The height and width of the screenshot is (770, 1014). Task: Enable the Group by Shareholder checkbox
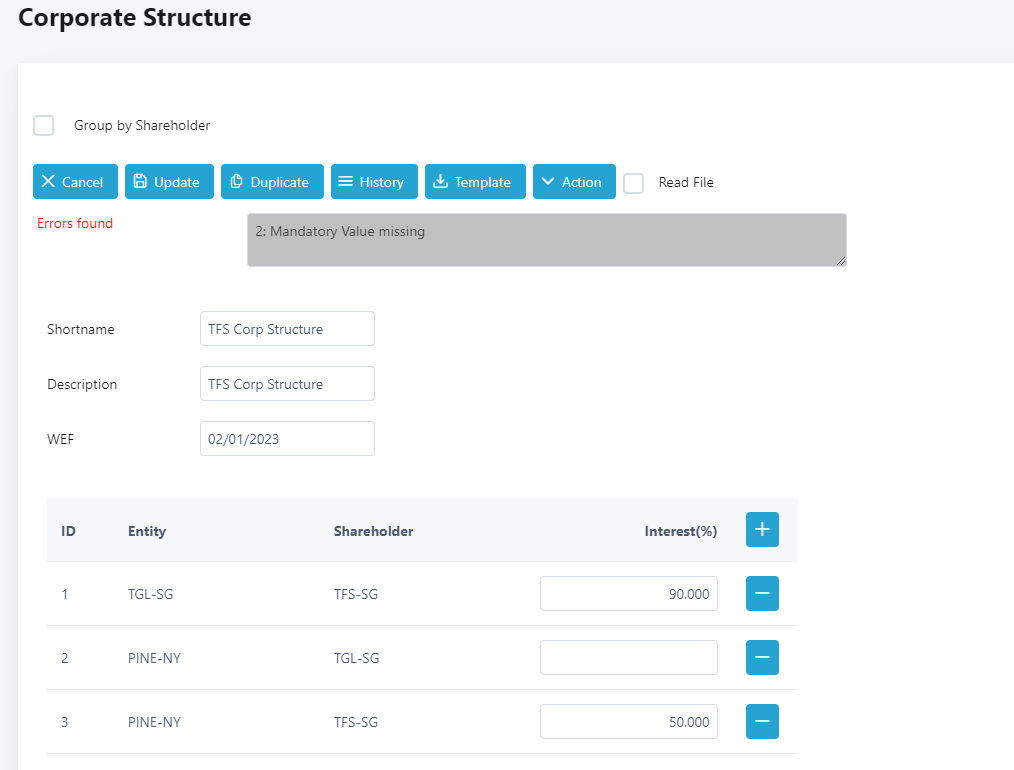click(x=44, y=126)
